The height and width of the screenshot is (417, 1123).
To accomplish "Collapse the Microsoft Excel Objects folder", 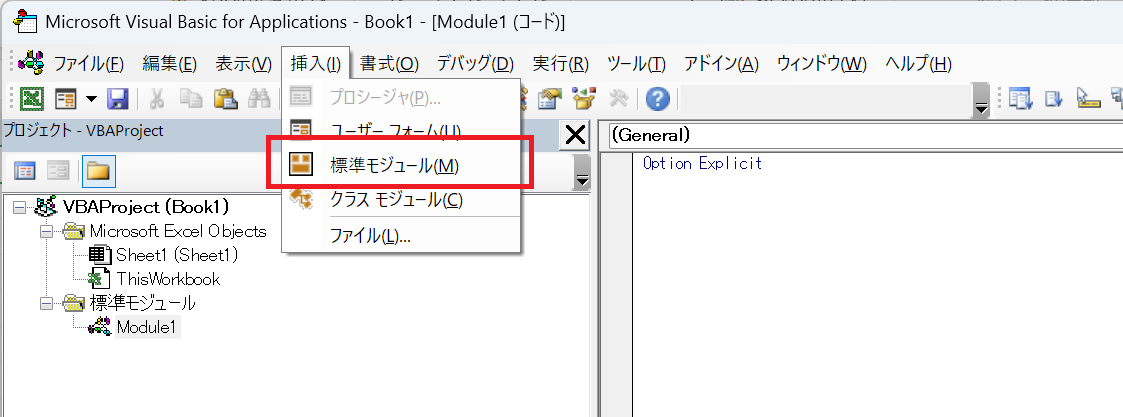I will 47,231.
